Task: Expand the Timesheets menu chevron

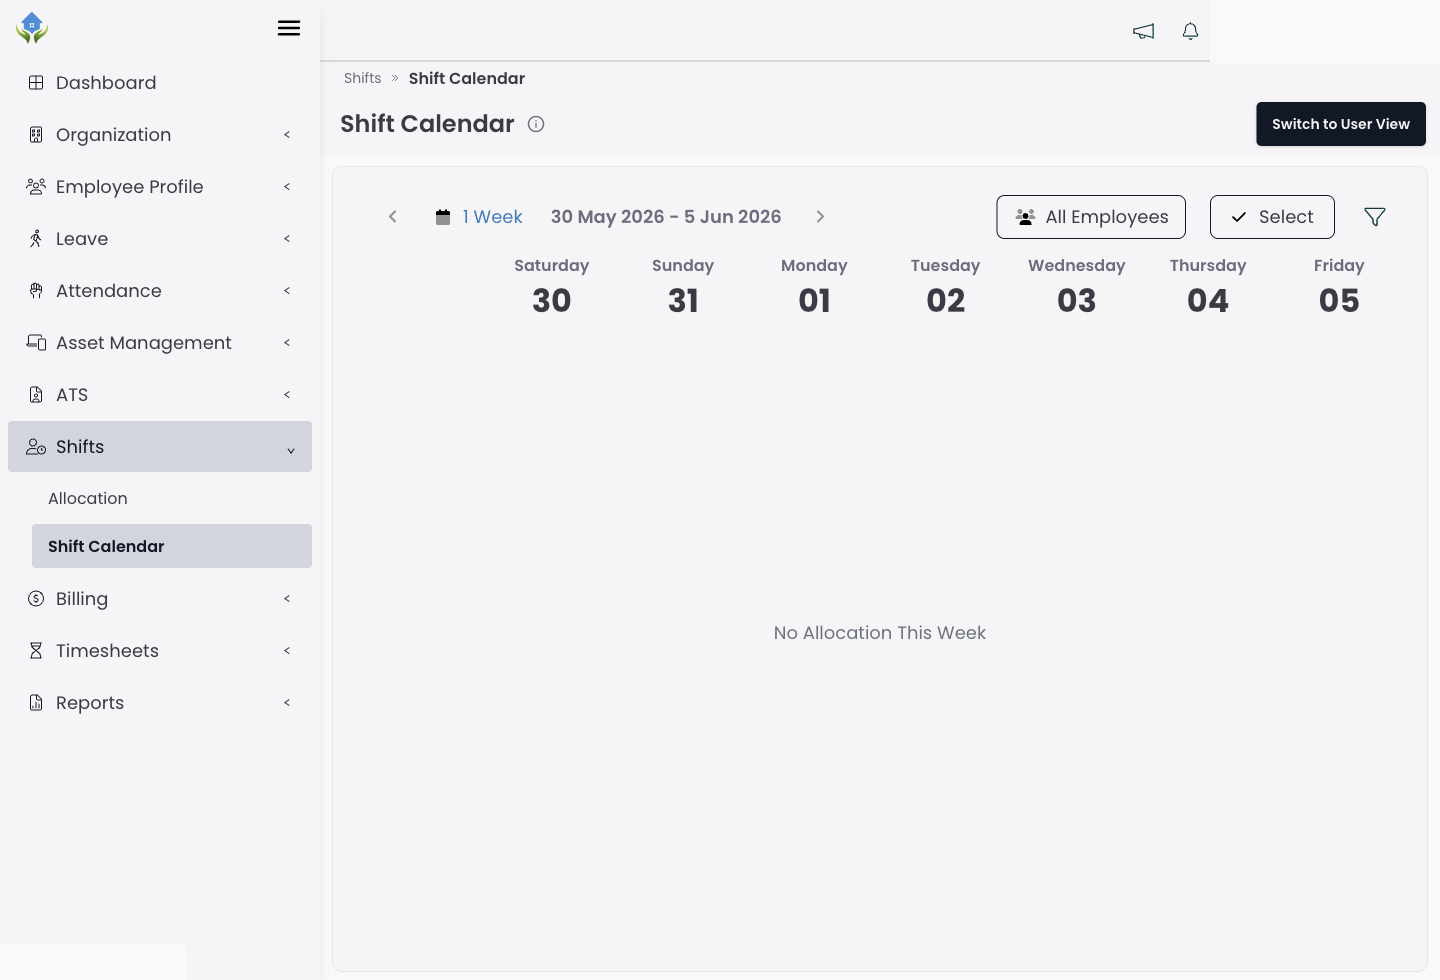Action: click(x=287, y=651)
